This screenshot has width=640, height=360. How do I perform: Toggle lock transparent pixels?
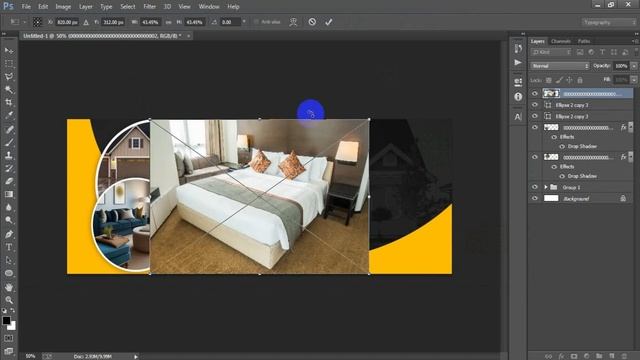pyautogui.click(x=549, y=80)
